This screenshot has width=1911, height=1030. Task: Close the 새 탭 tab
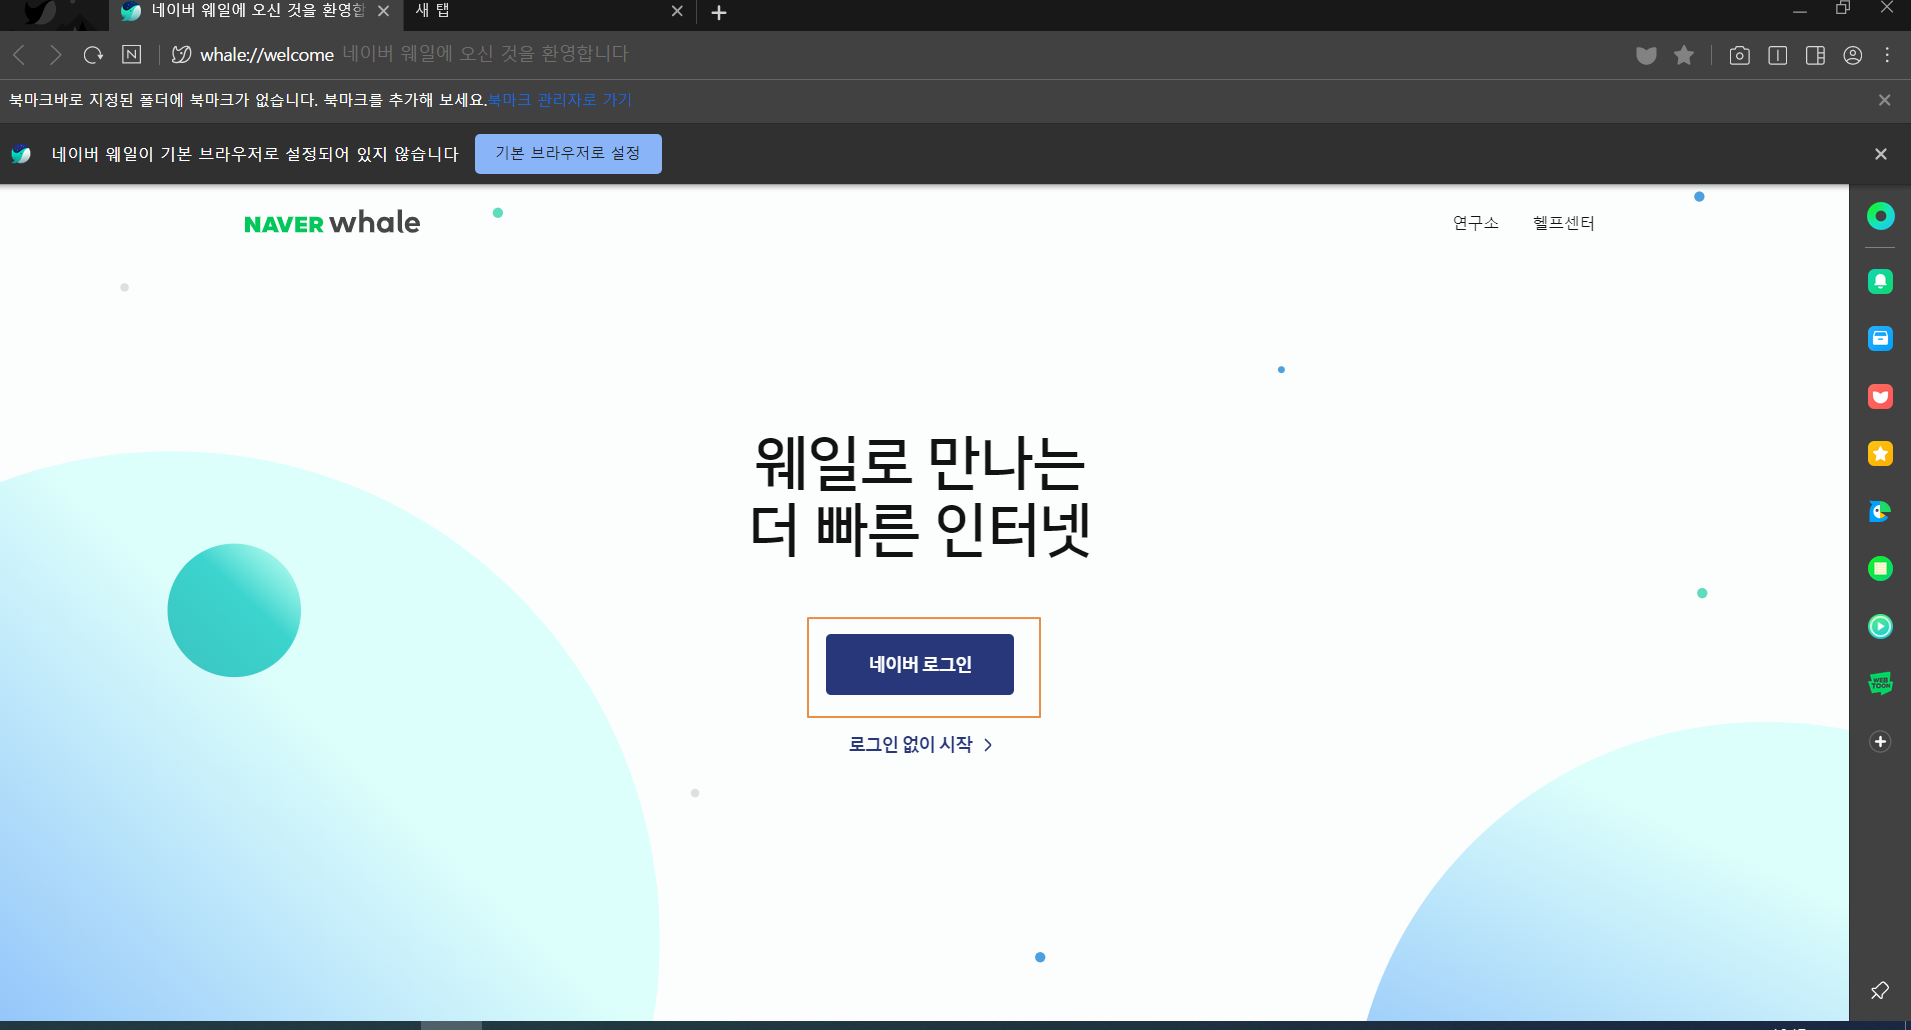tap(677, 11)
